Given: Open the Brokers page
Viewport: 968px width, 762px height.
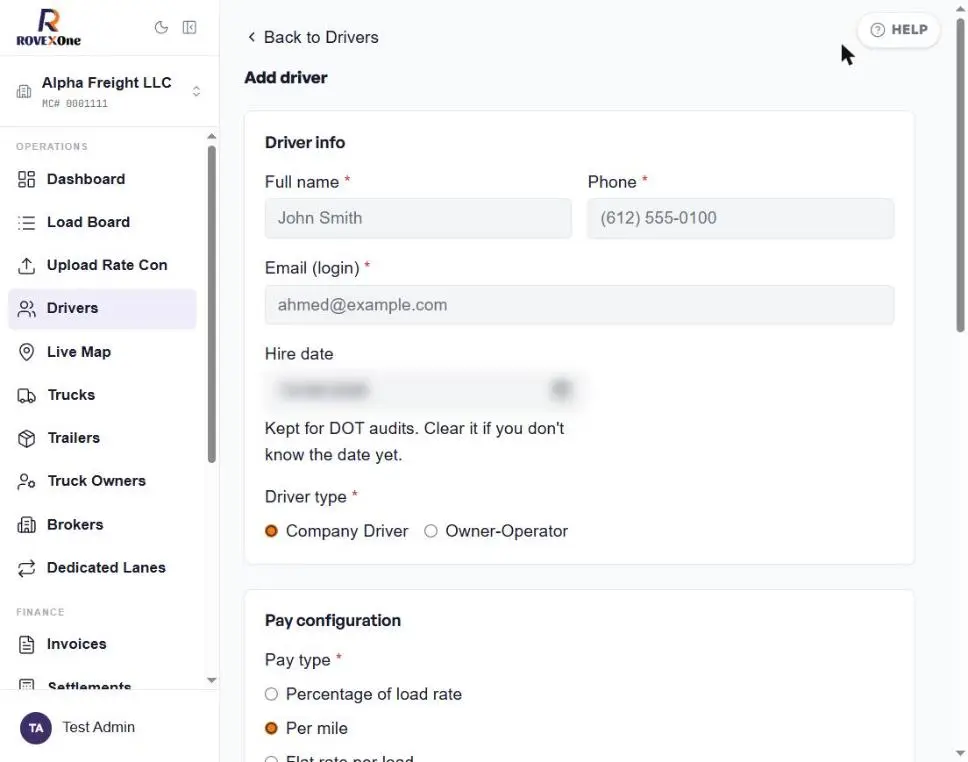Looking at the screenshot, I should [102, 525].
